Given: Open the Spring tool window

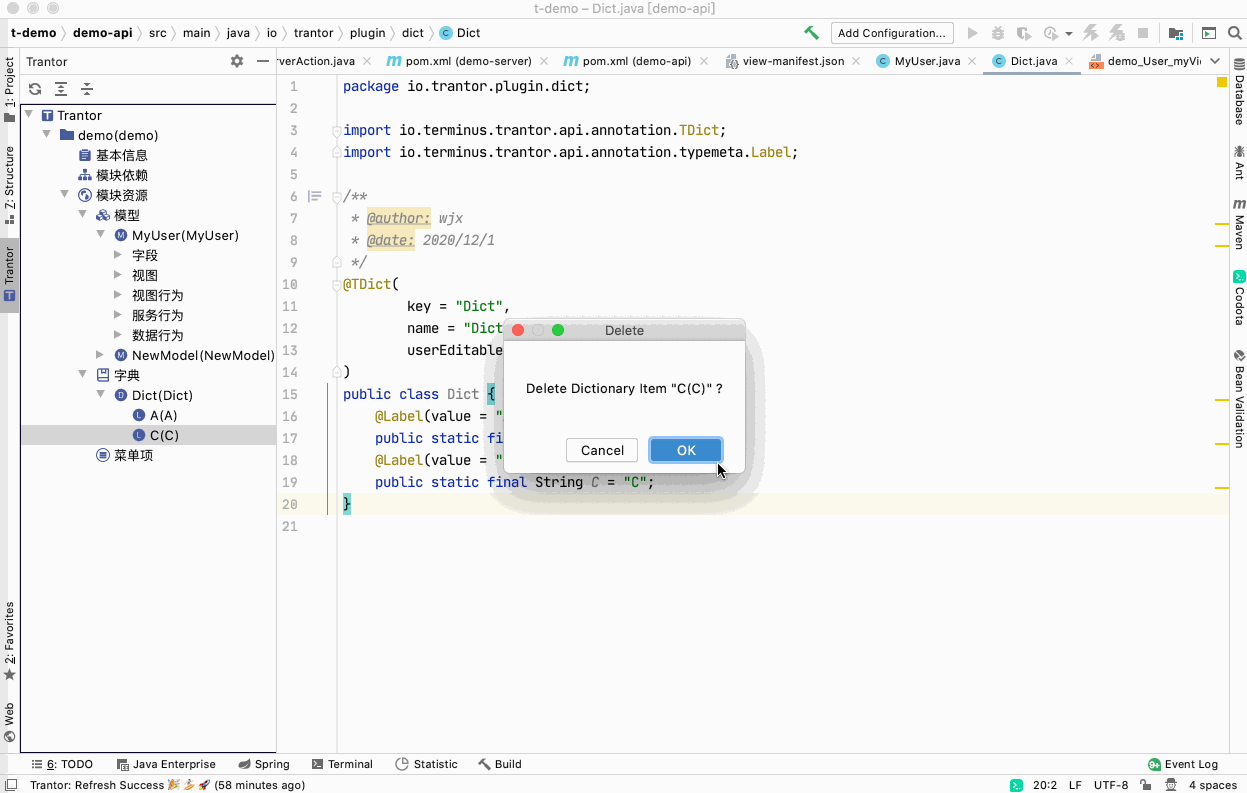Looking at the screenshot, I should pyautogui.click(x=263, y=764).
